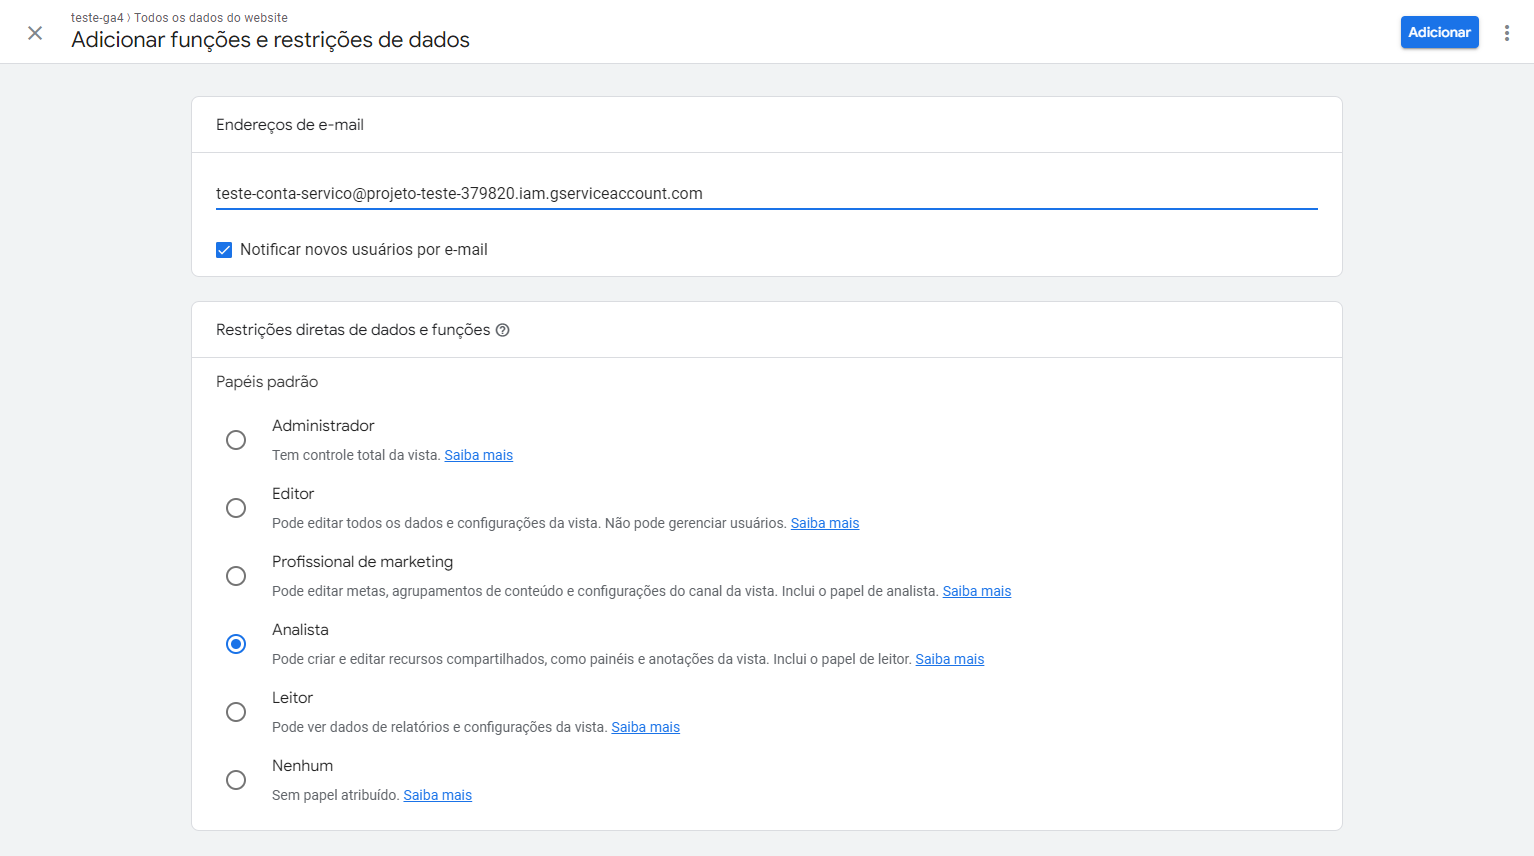This screenshot has width=1534, height=856.
Task: Select the Administrador role radio button
Action: click(x=236, y=440)
